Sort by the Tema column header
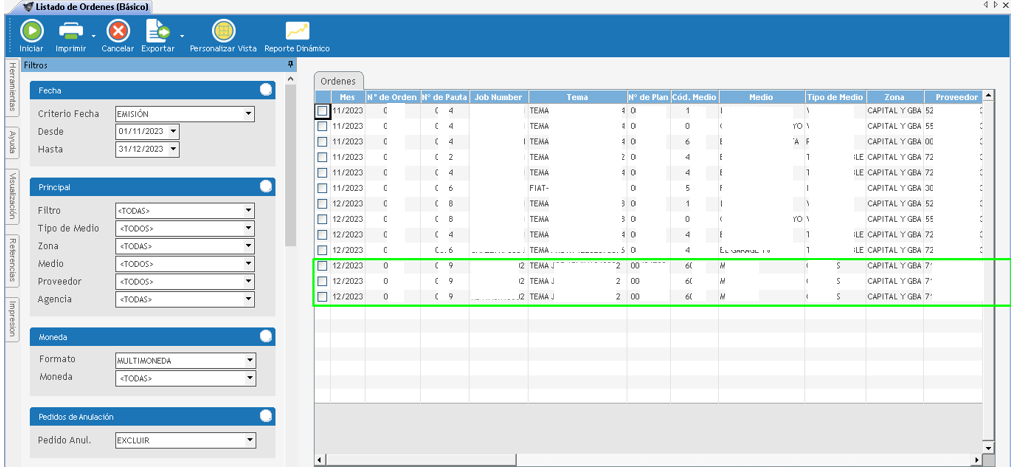1015x468 pixels. 577,97
